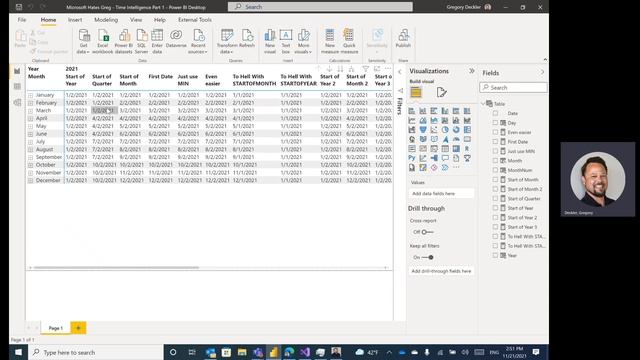This screenshot has height=360, width=640.
Task: Collapse the Visualizations pane
Action: pos(472,71)
